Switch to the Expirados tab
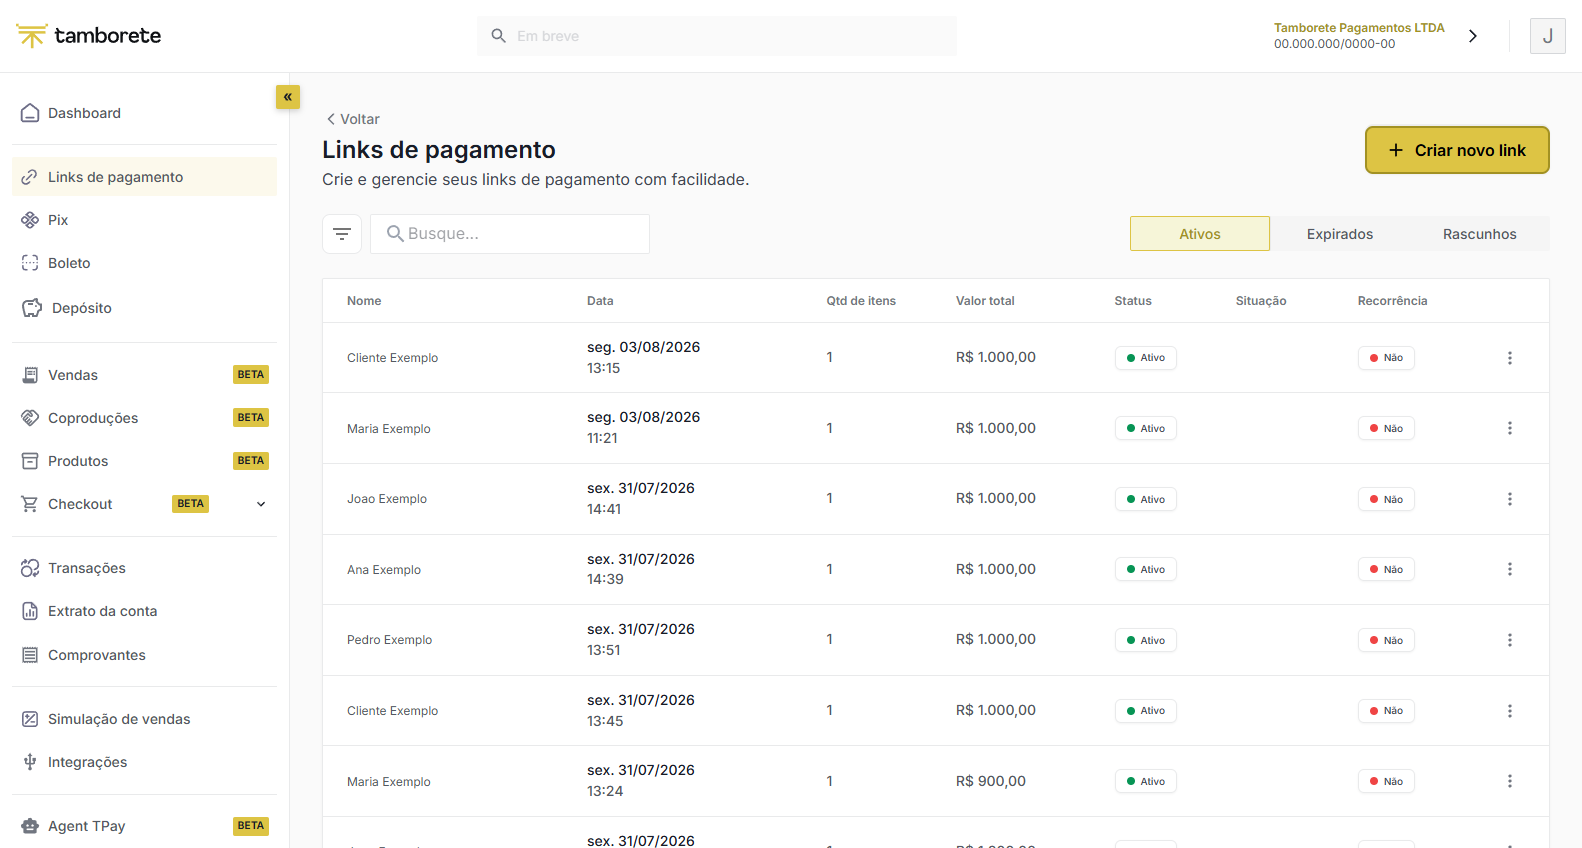 click(x=1340, y=234)
